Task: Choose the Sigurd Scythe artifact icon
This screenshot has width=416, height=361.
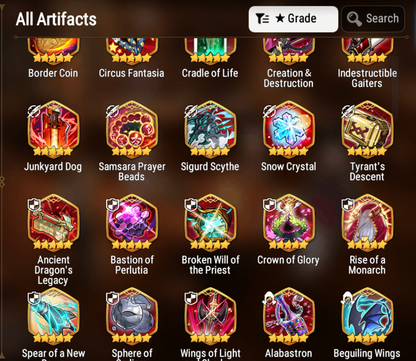Action: [x=210, y=129]
